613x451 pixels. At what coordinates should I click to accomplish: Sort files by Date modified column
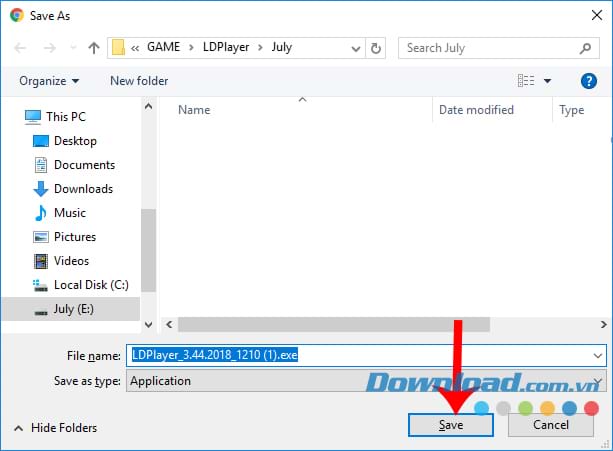476,110
